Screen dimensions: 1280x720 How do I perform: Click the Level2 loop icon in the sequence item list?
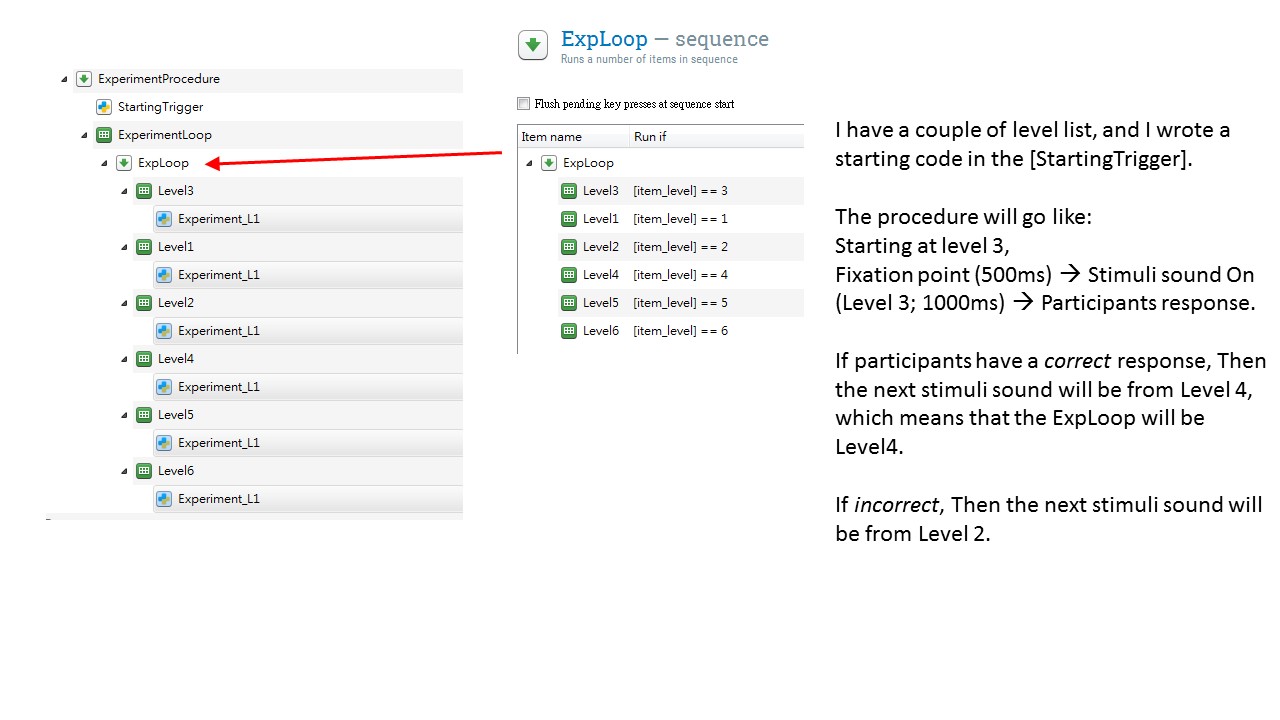tap(569, 247)
